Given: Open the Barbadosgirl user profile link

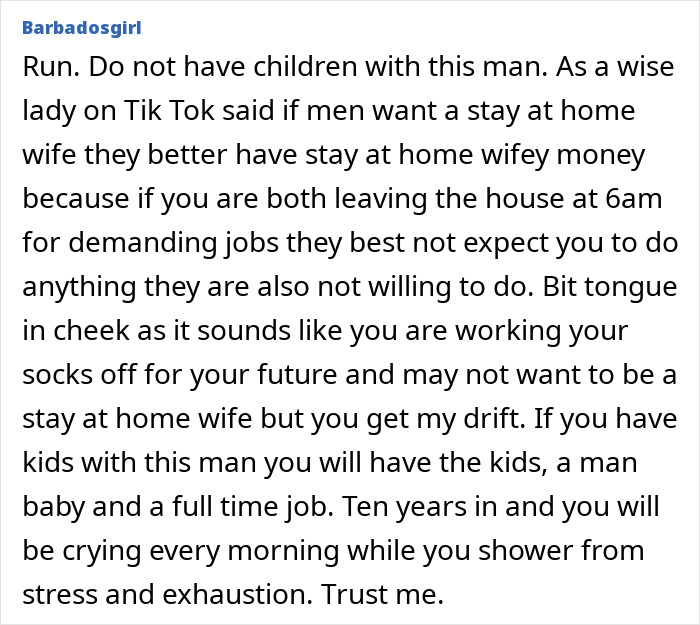Looking at the screenshot, I should 81,27.
